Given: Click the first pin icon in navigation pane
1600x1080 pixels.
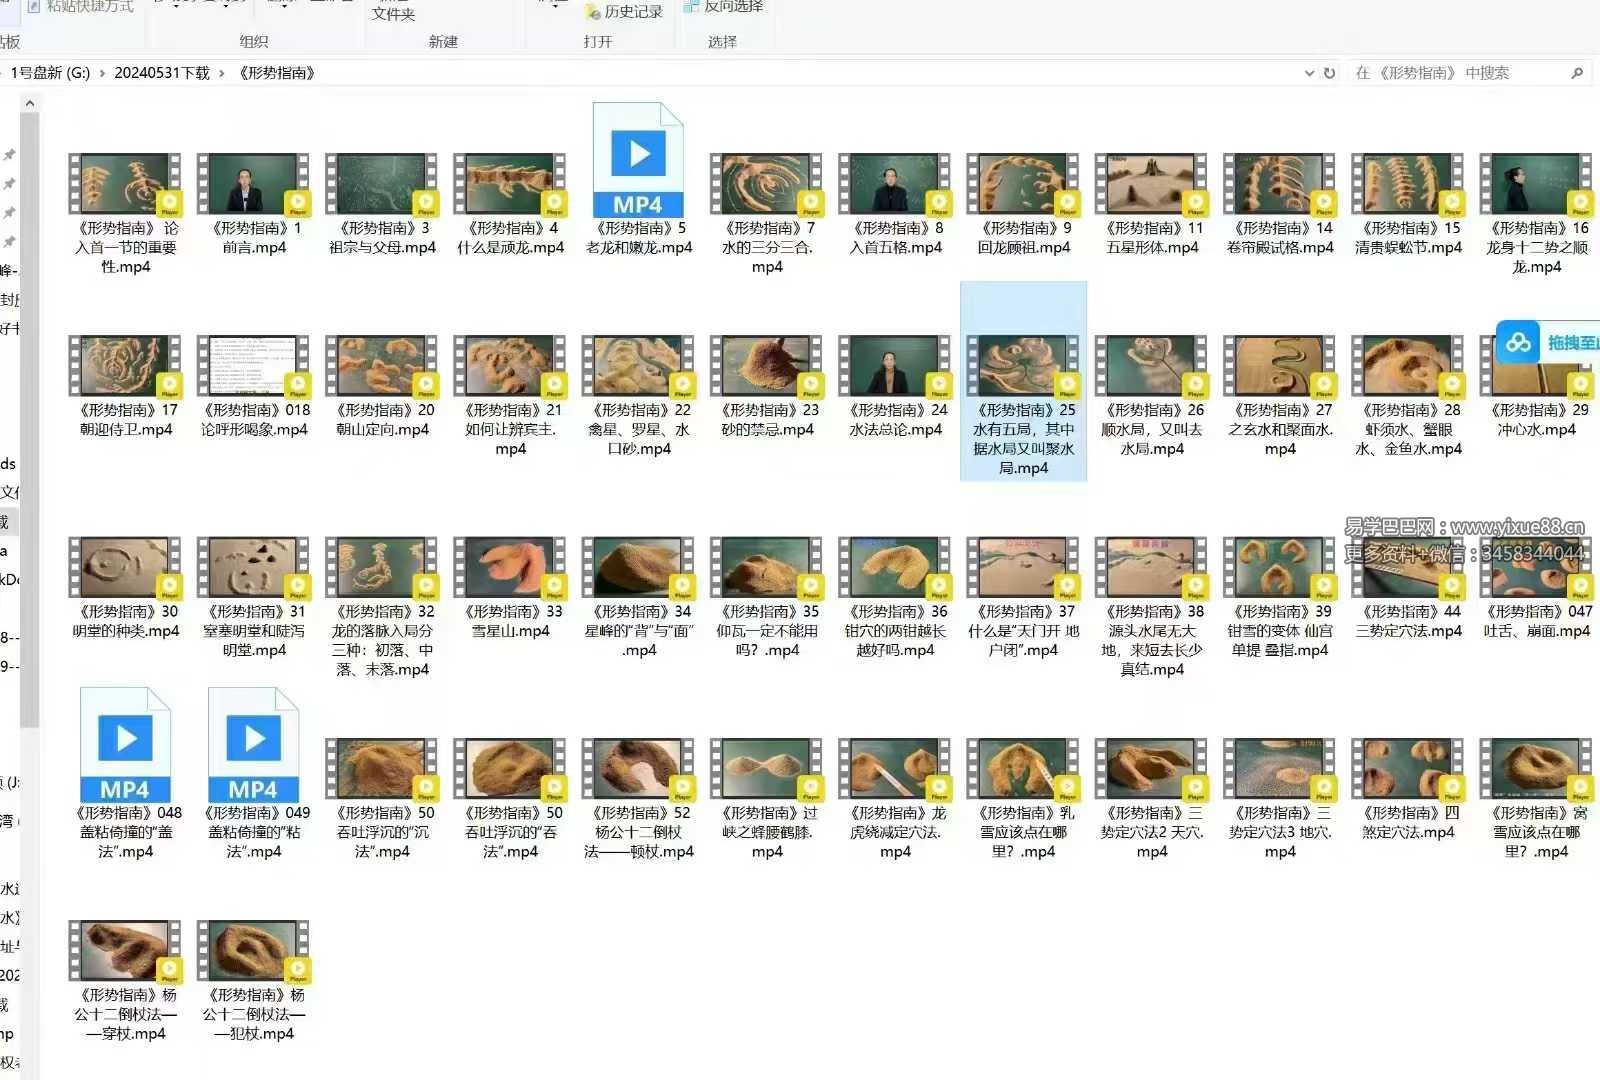Looking at the screenshot, I should [x=9, y=155].
